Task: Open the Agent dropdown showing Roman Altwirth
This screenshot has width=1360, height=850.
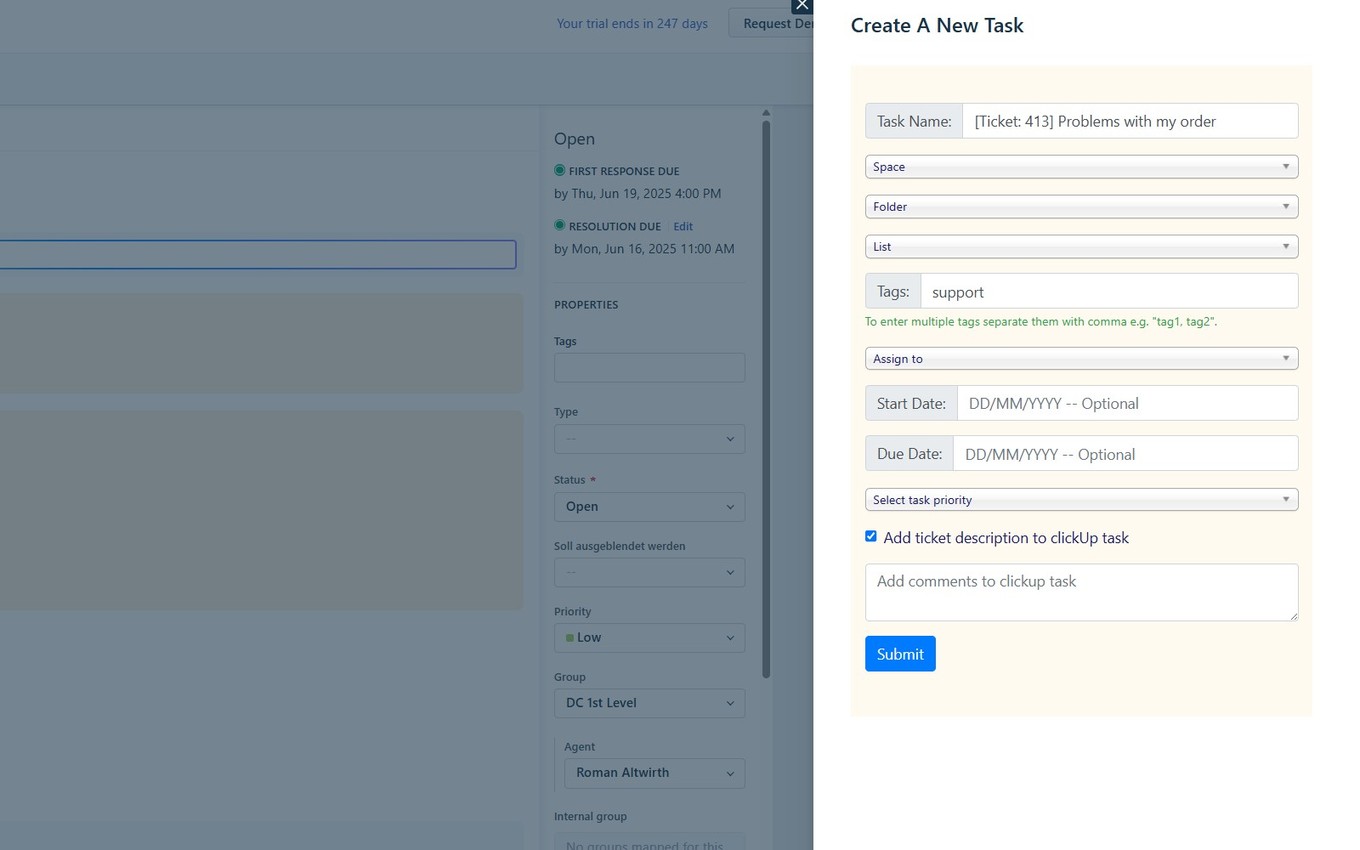Action: point(654,772)
